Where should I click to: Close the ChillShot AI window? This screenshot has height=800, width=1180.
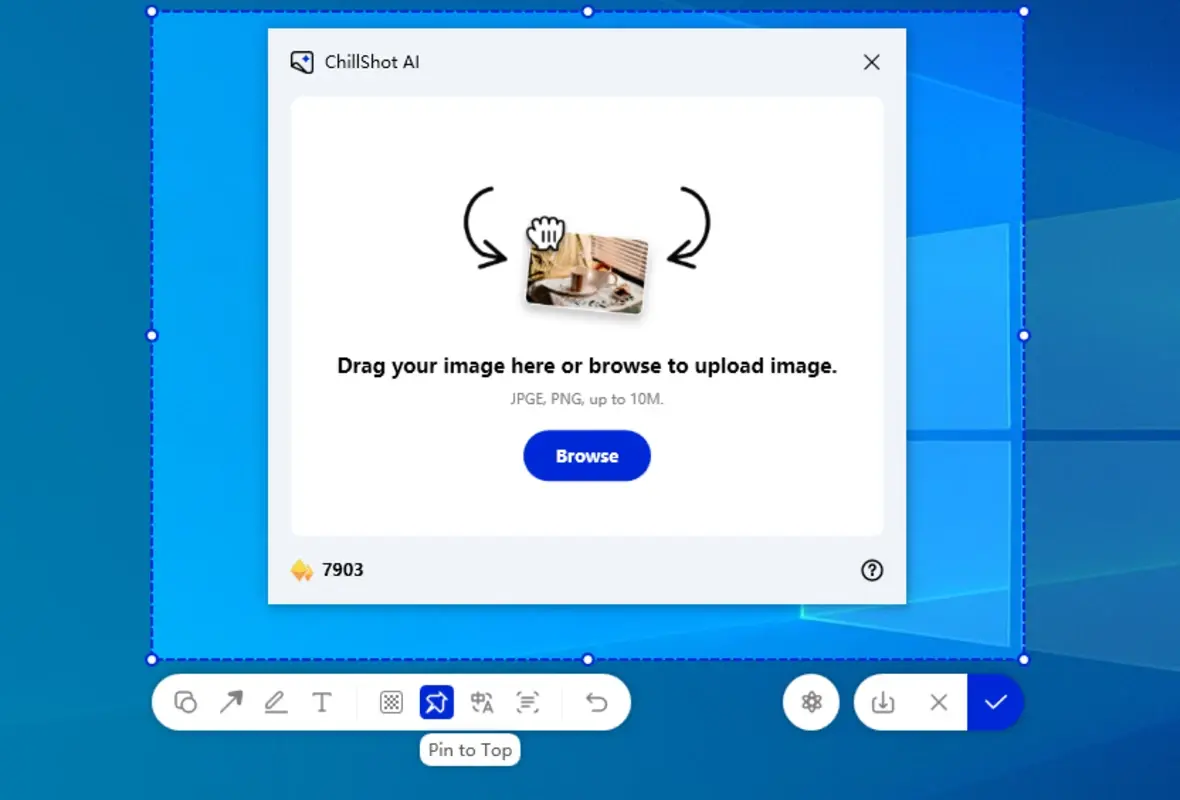(870, 62)
